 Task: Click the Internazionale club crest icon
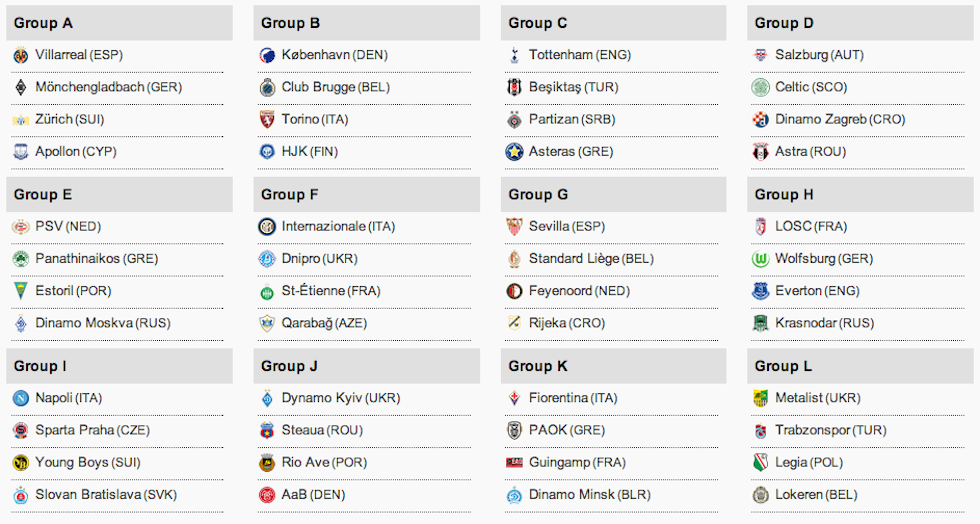(267, 227)
